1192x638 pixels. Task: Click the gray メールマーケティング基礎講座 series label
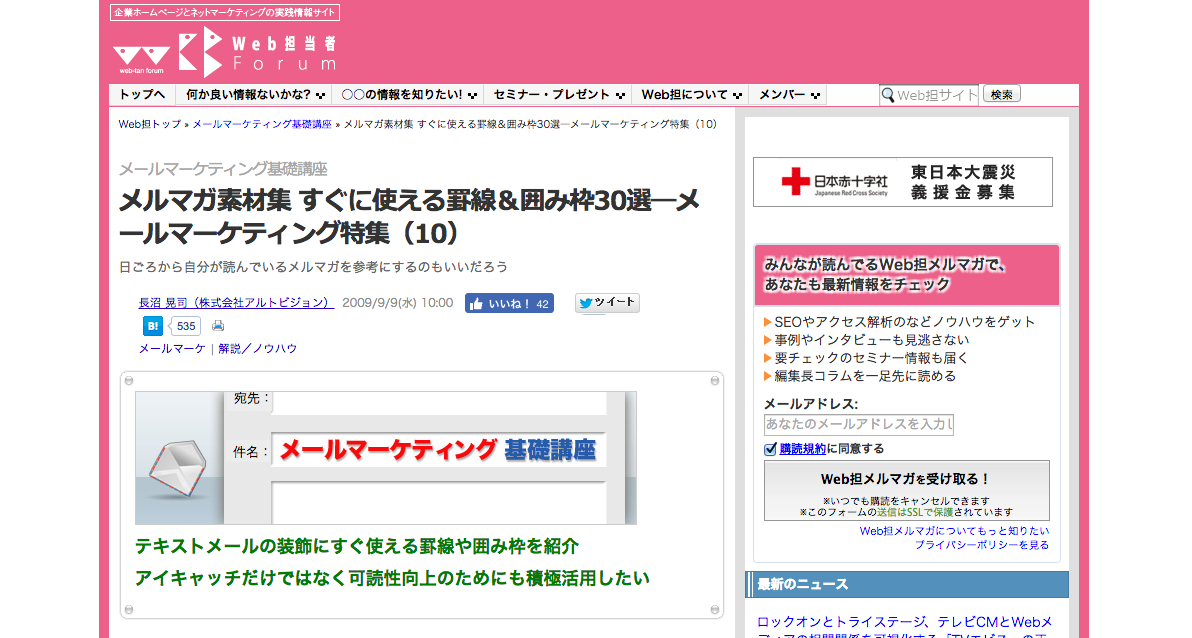[x=223, y=169]
